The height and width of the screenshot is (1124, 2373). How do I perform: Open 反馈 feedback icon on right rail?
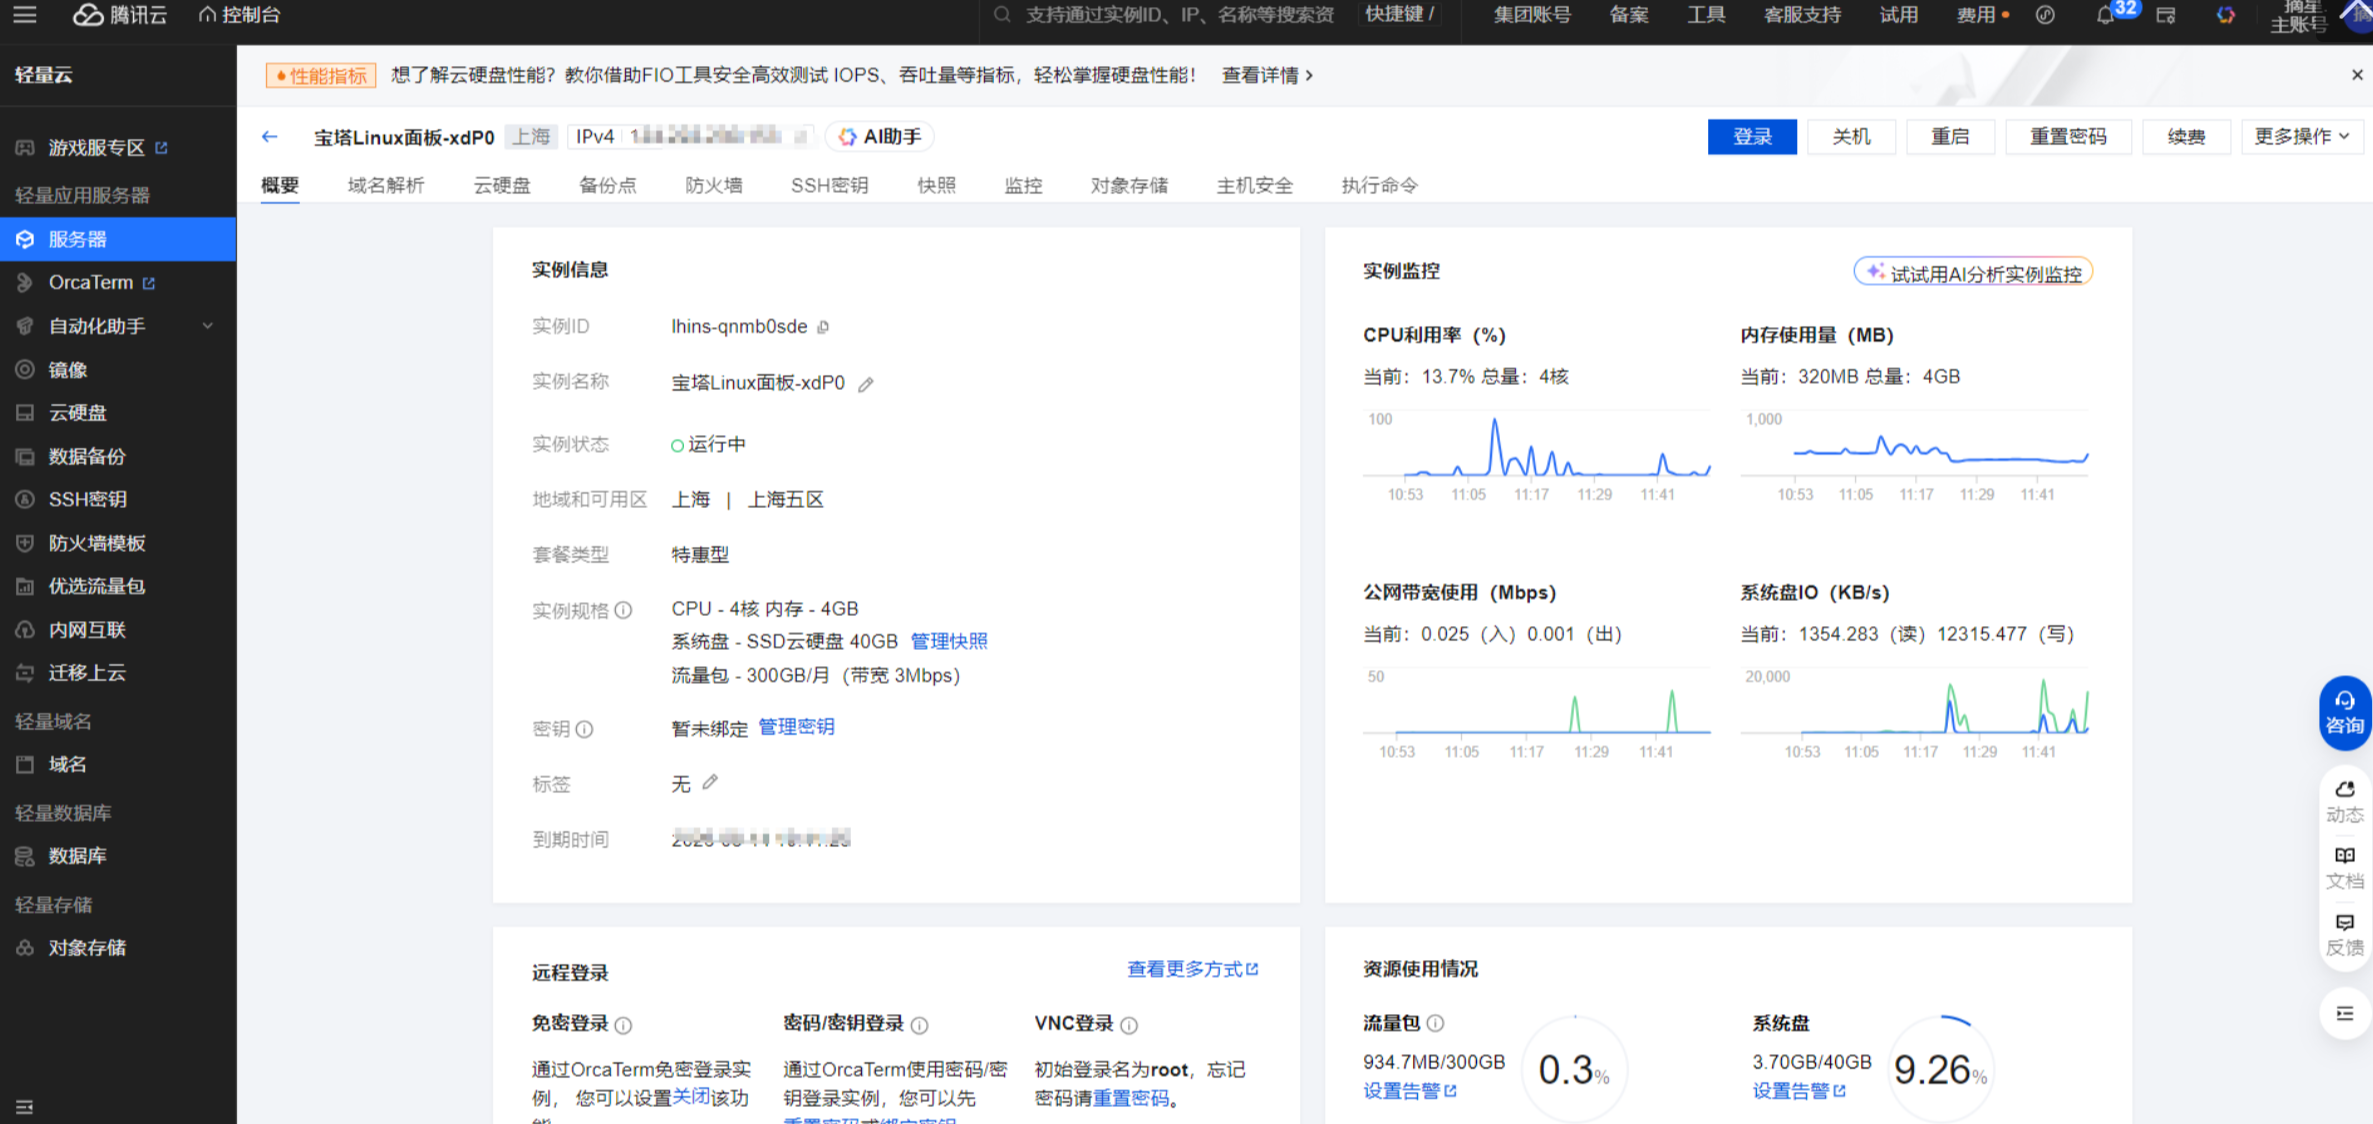pos(2344,934)
